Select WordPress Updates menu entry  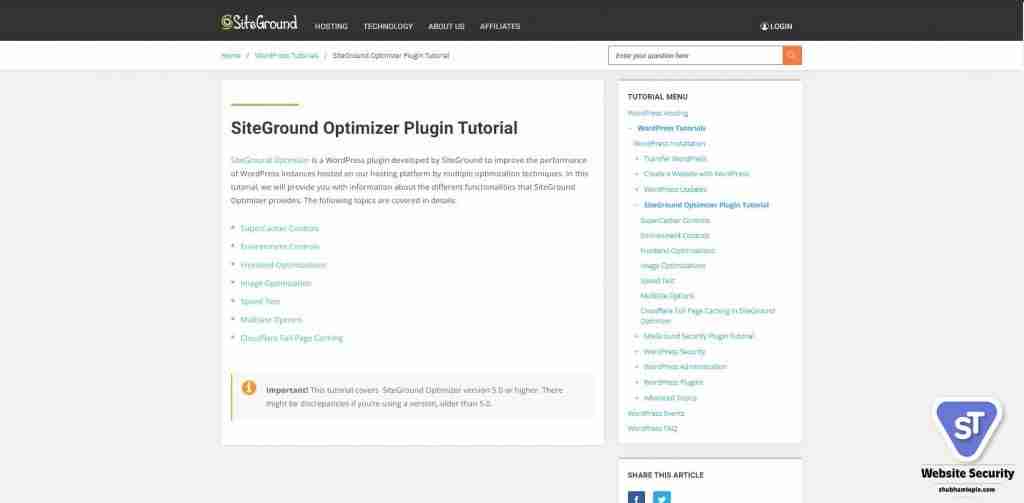click(x=675, y=189)
